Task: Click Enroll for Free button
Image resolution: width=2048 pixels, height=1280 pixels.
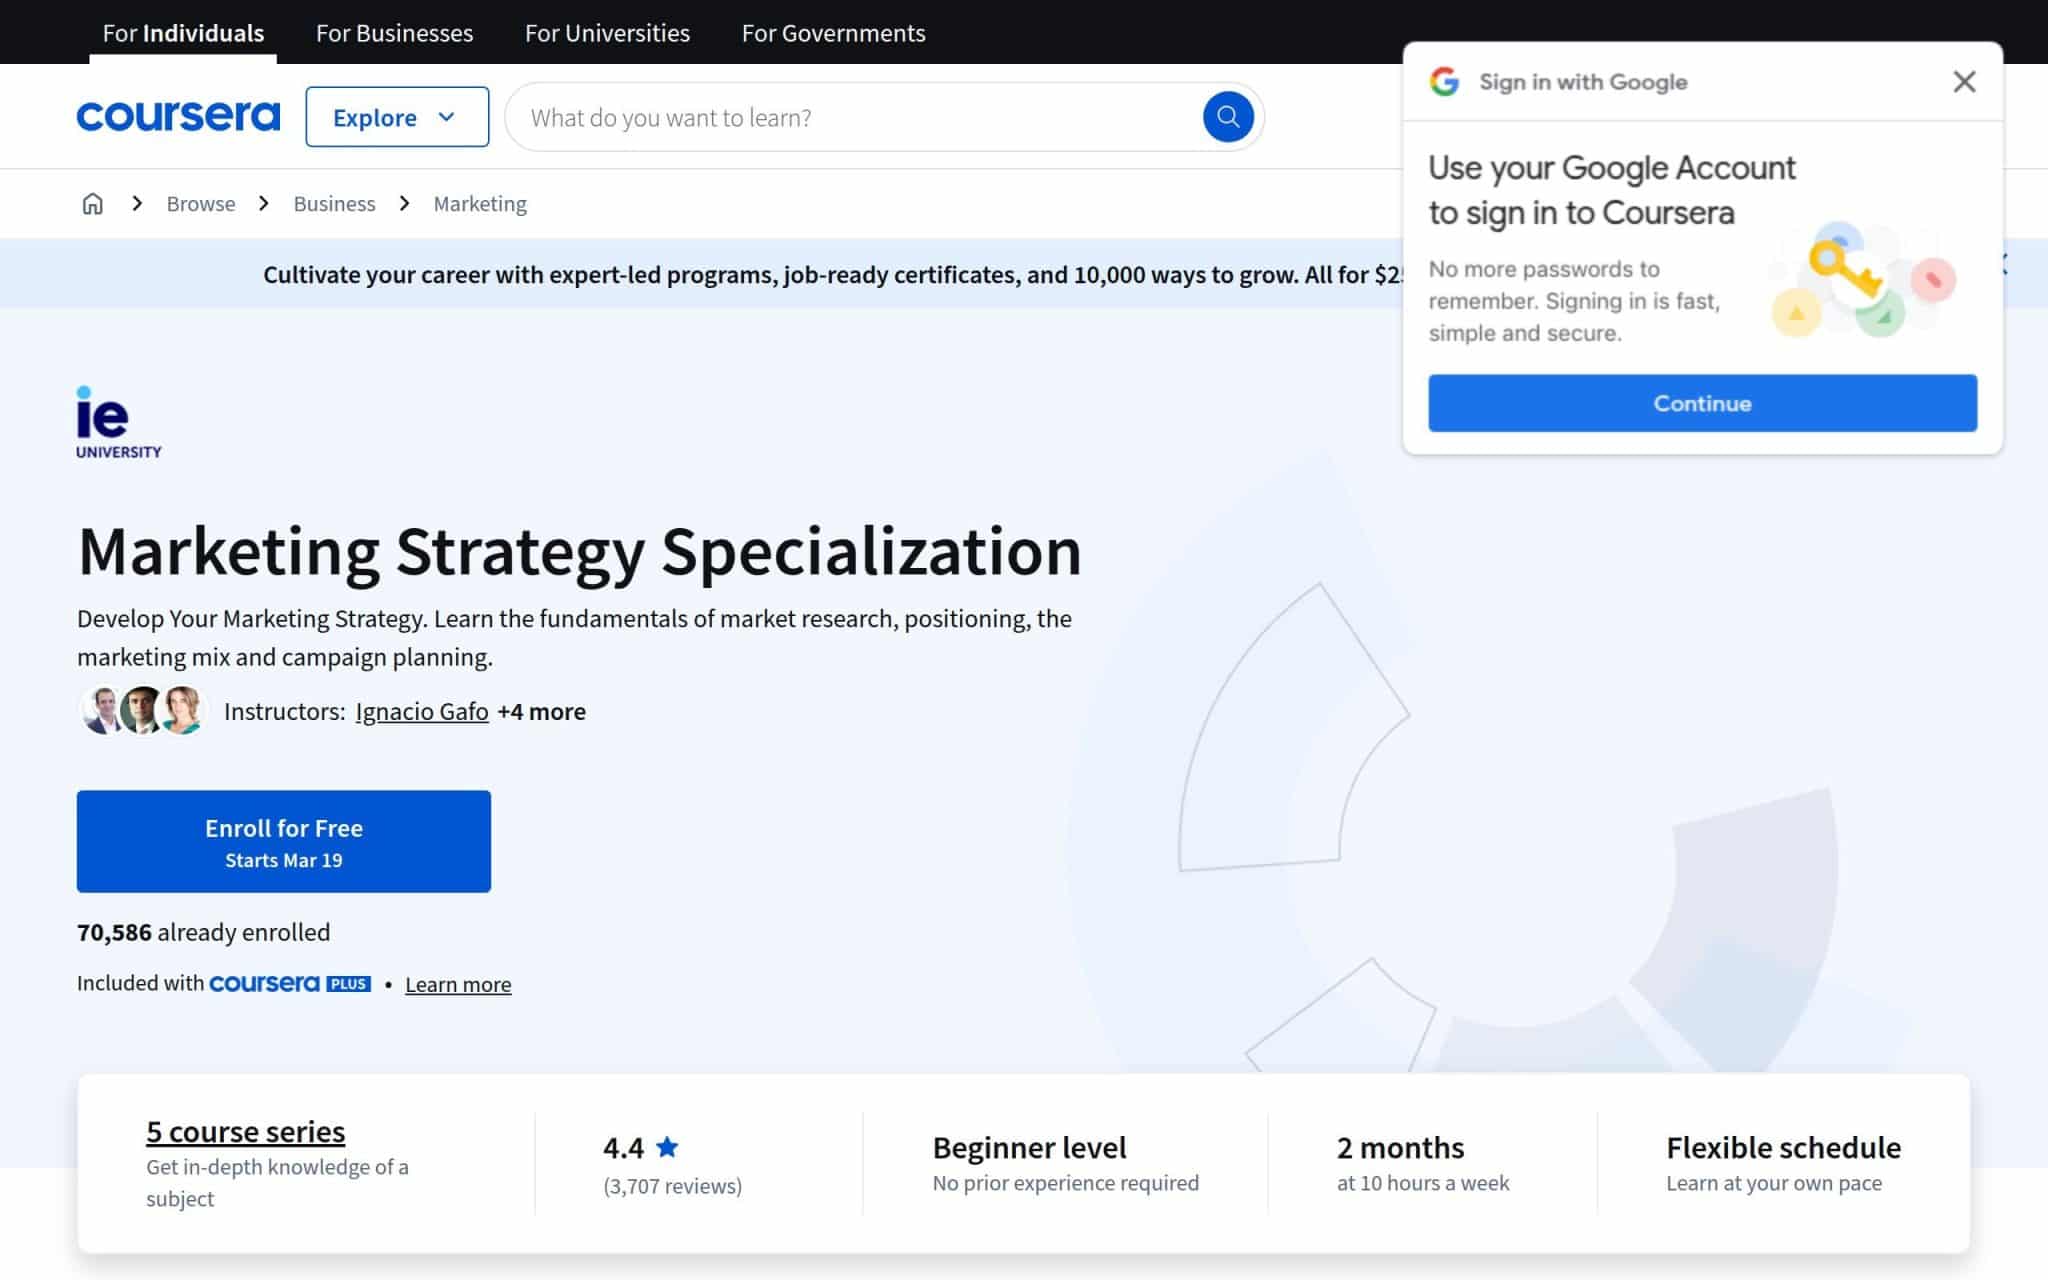Action: tap(284, 841)
